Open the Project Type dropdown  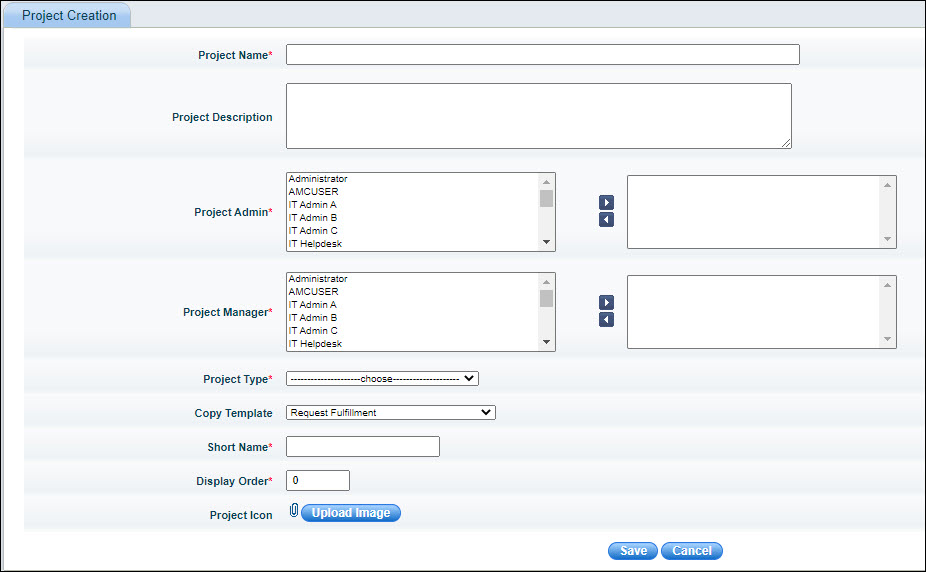382,379
